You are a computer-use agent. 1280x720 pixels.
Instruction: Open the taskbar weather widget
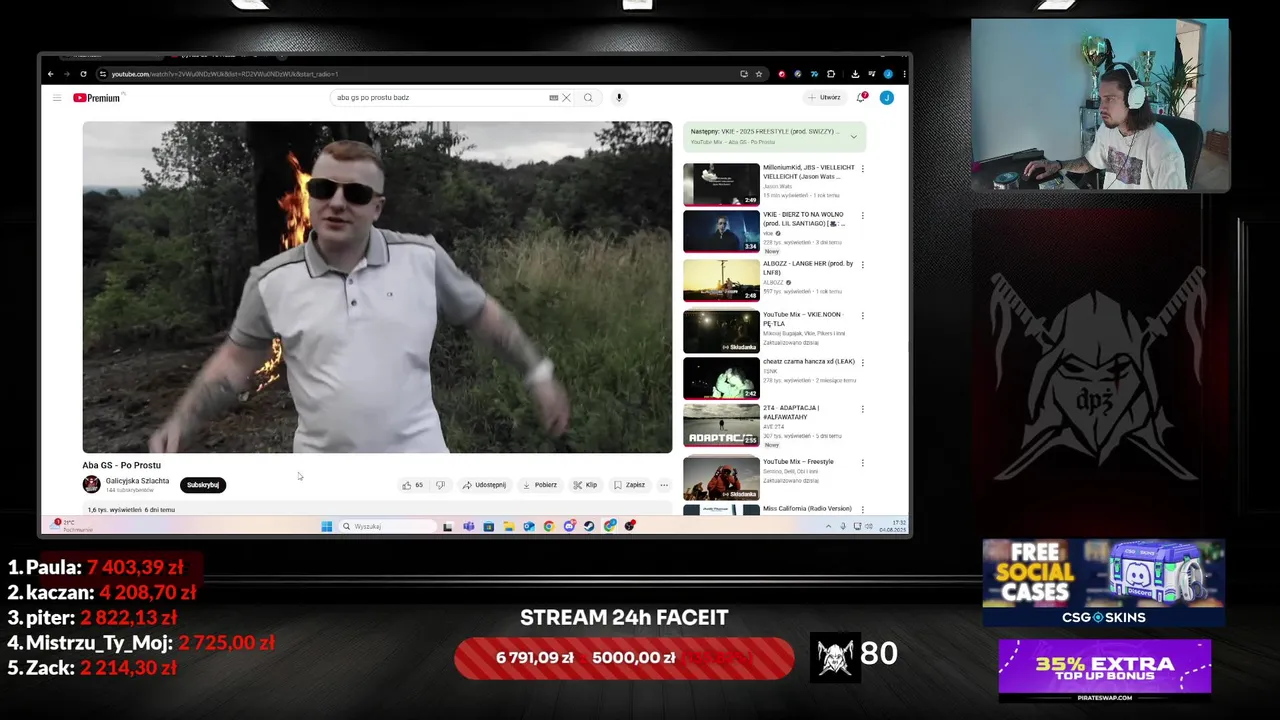click(70, 526)
